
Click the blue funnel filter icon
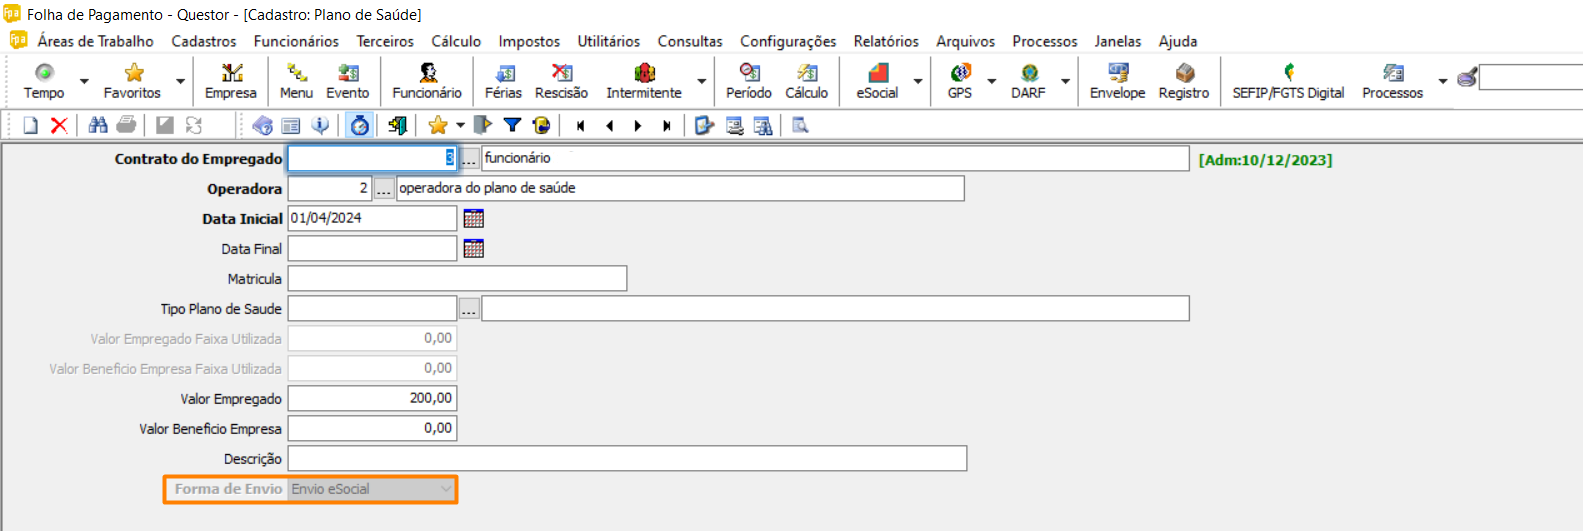pos(512,125)
